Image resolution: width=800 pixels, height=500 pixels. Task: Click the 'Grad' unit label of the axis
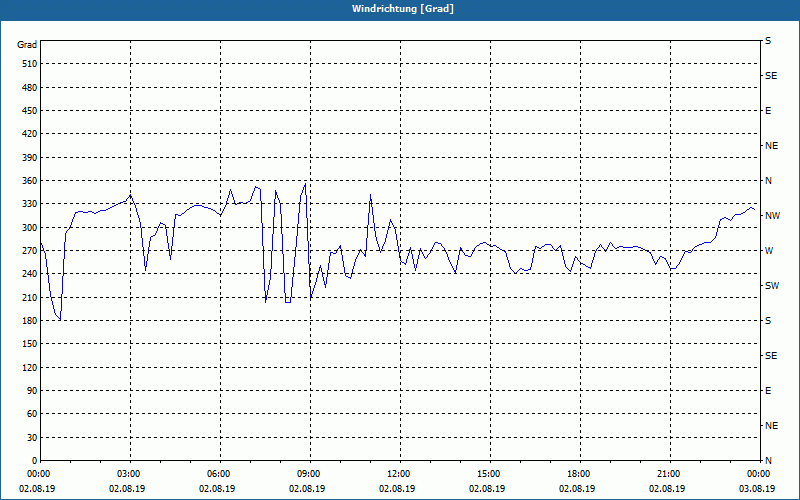[27, 45]
